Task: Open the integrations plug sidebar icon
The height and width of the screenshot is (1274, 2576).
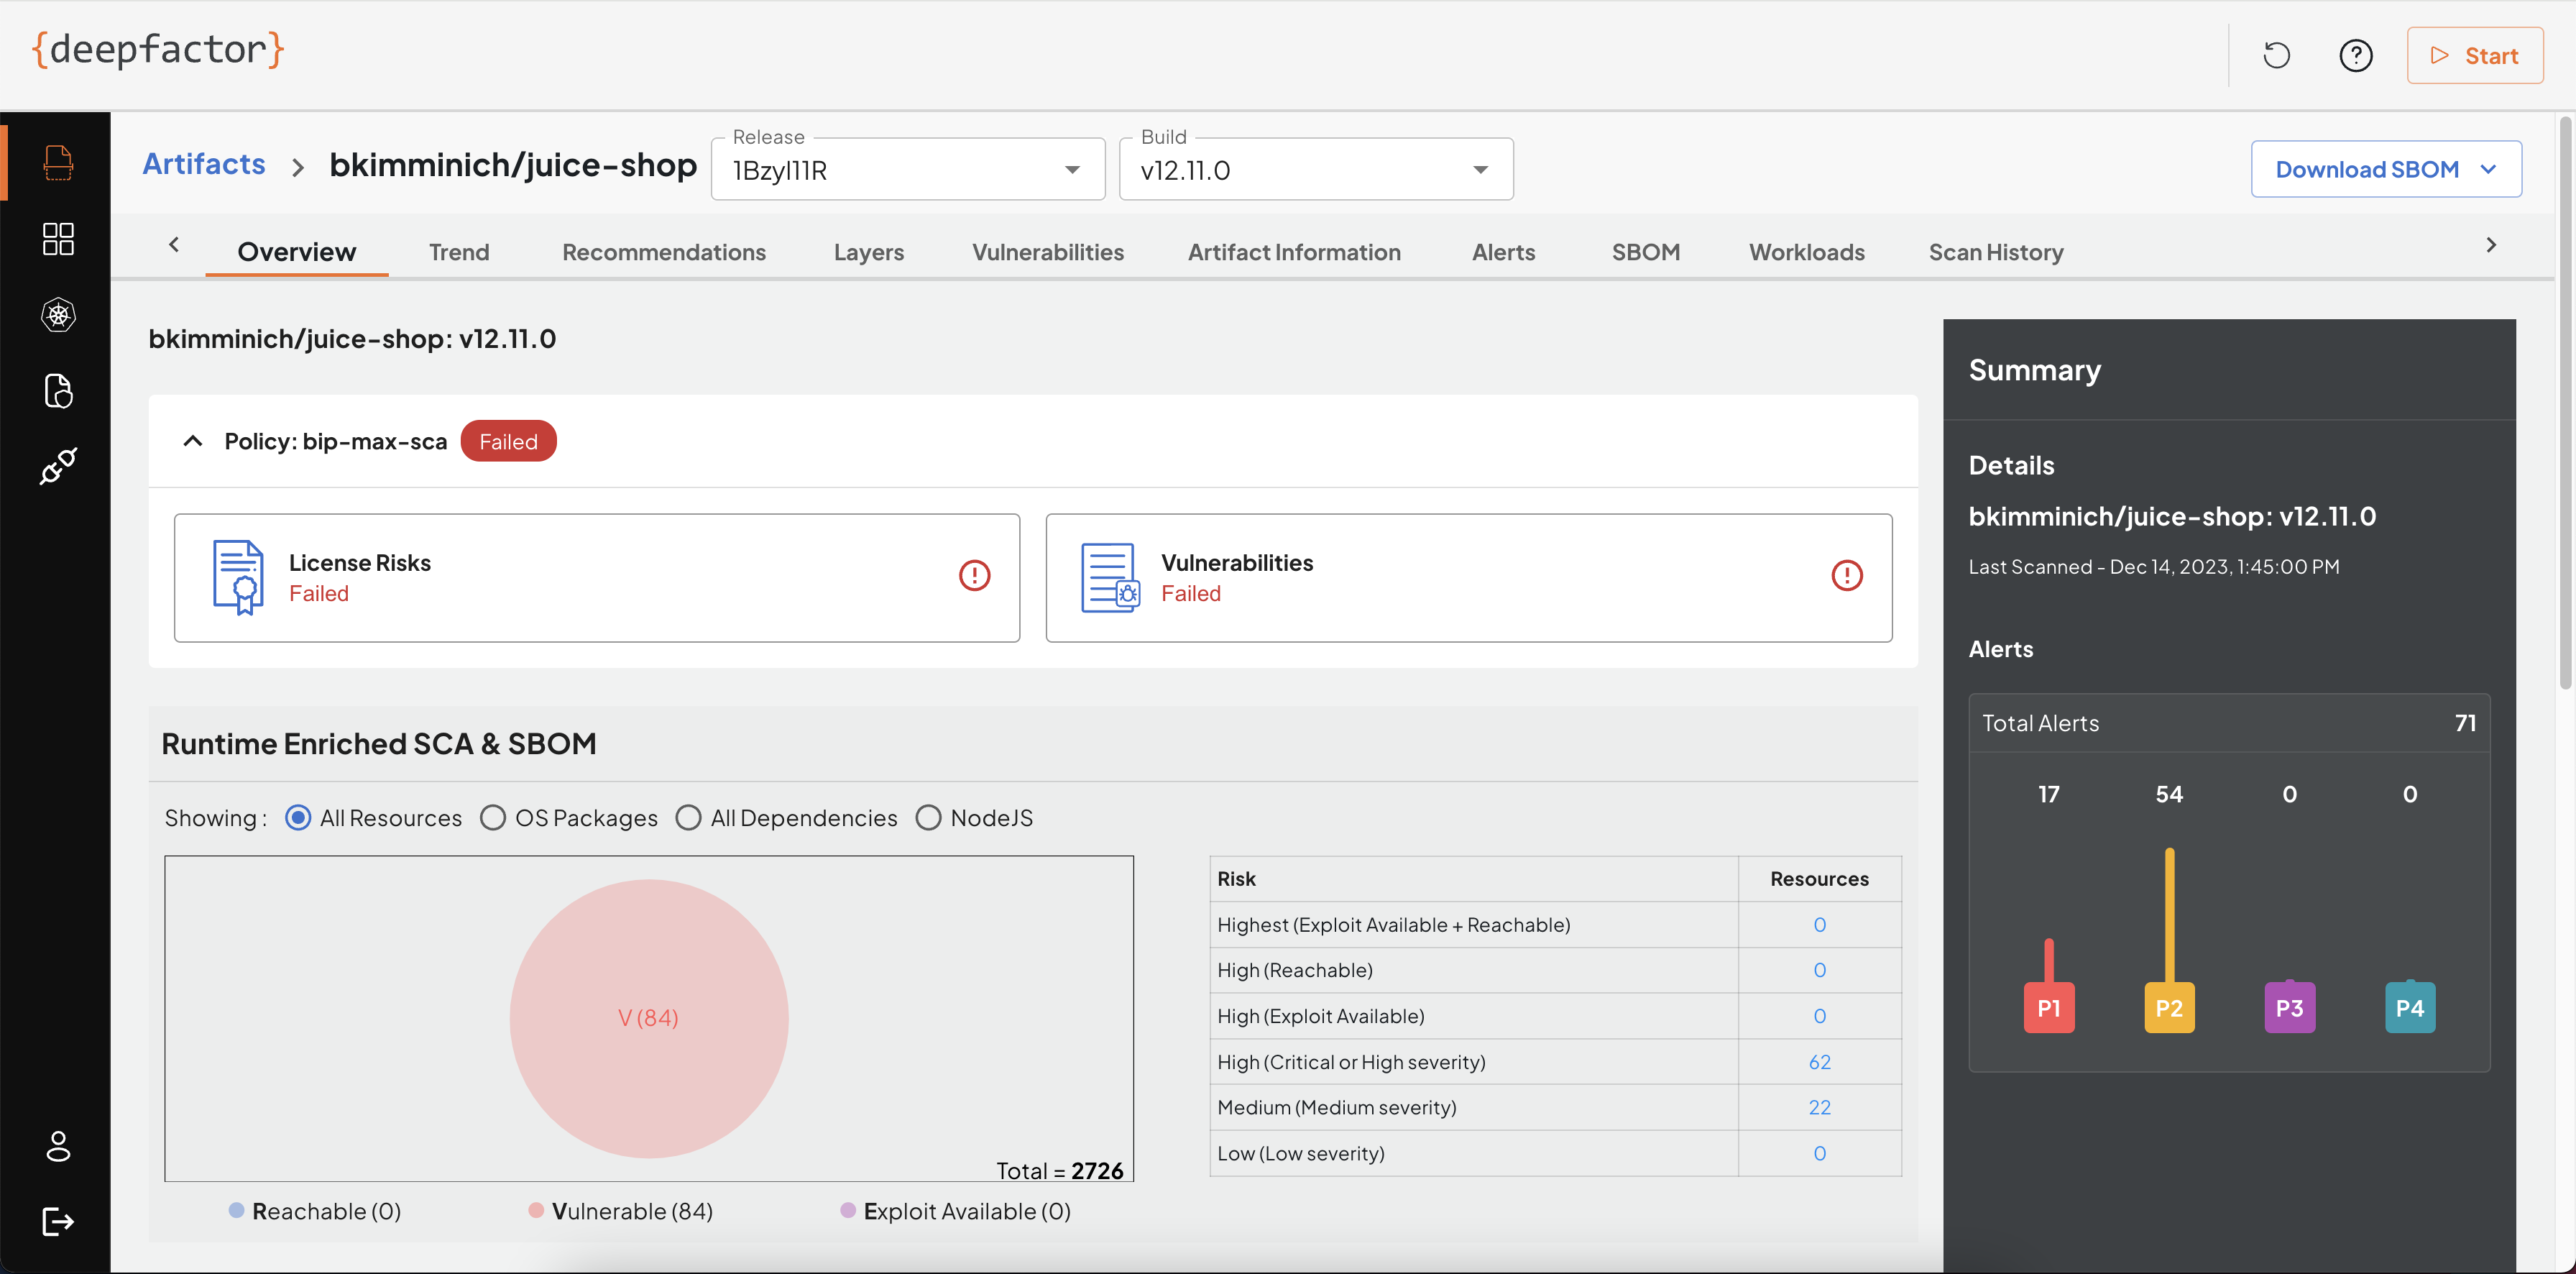Action: coord(58,466)
